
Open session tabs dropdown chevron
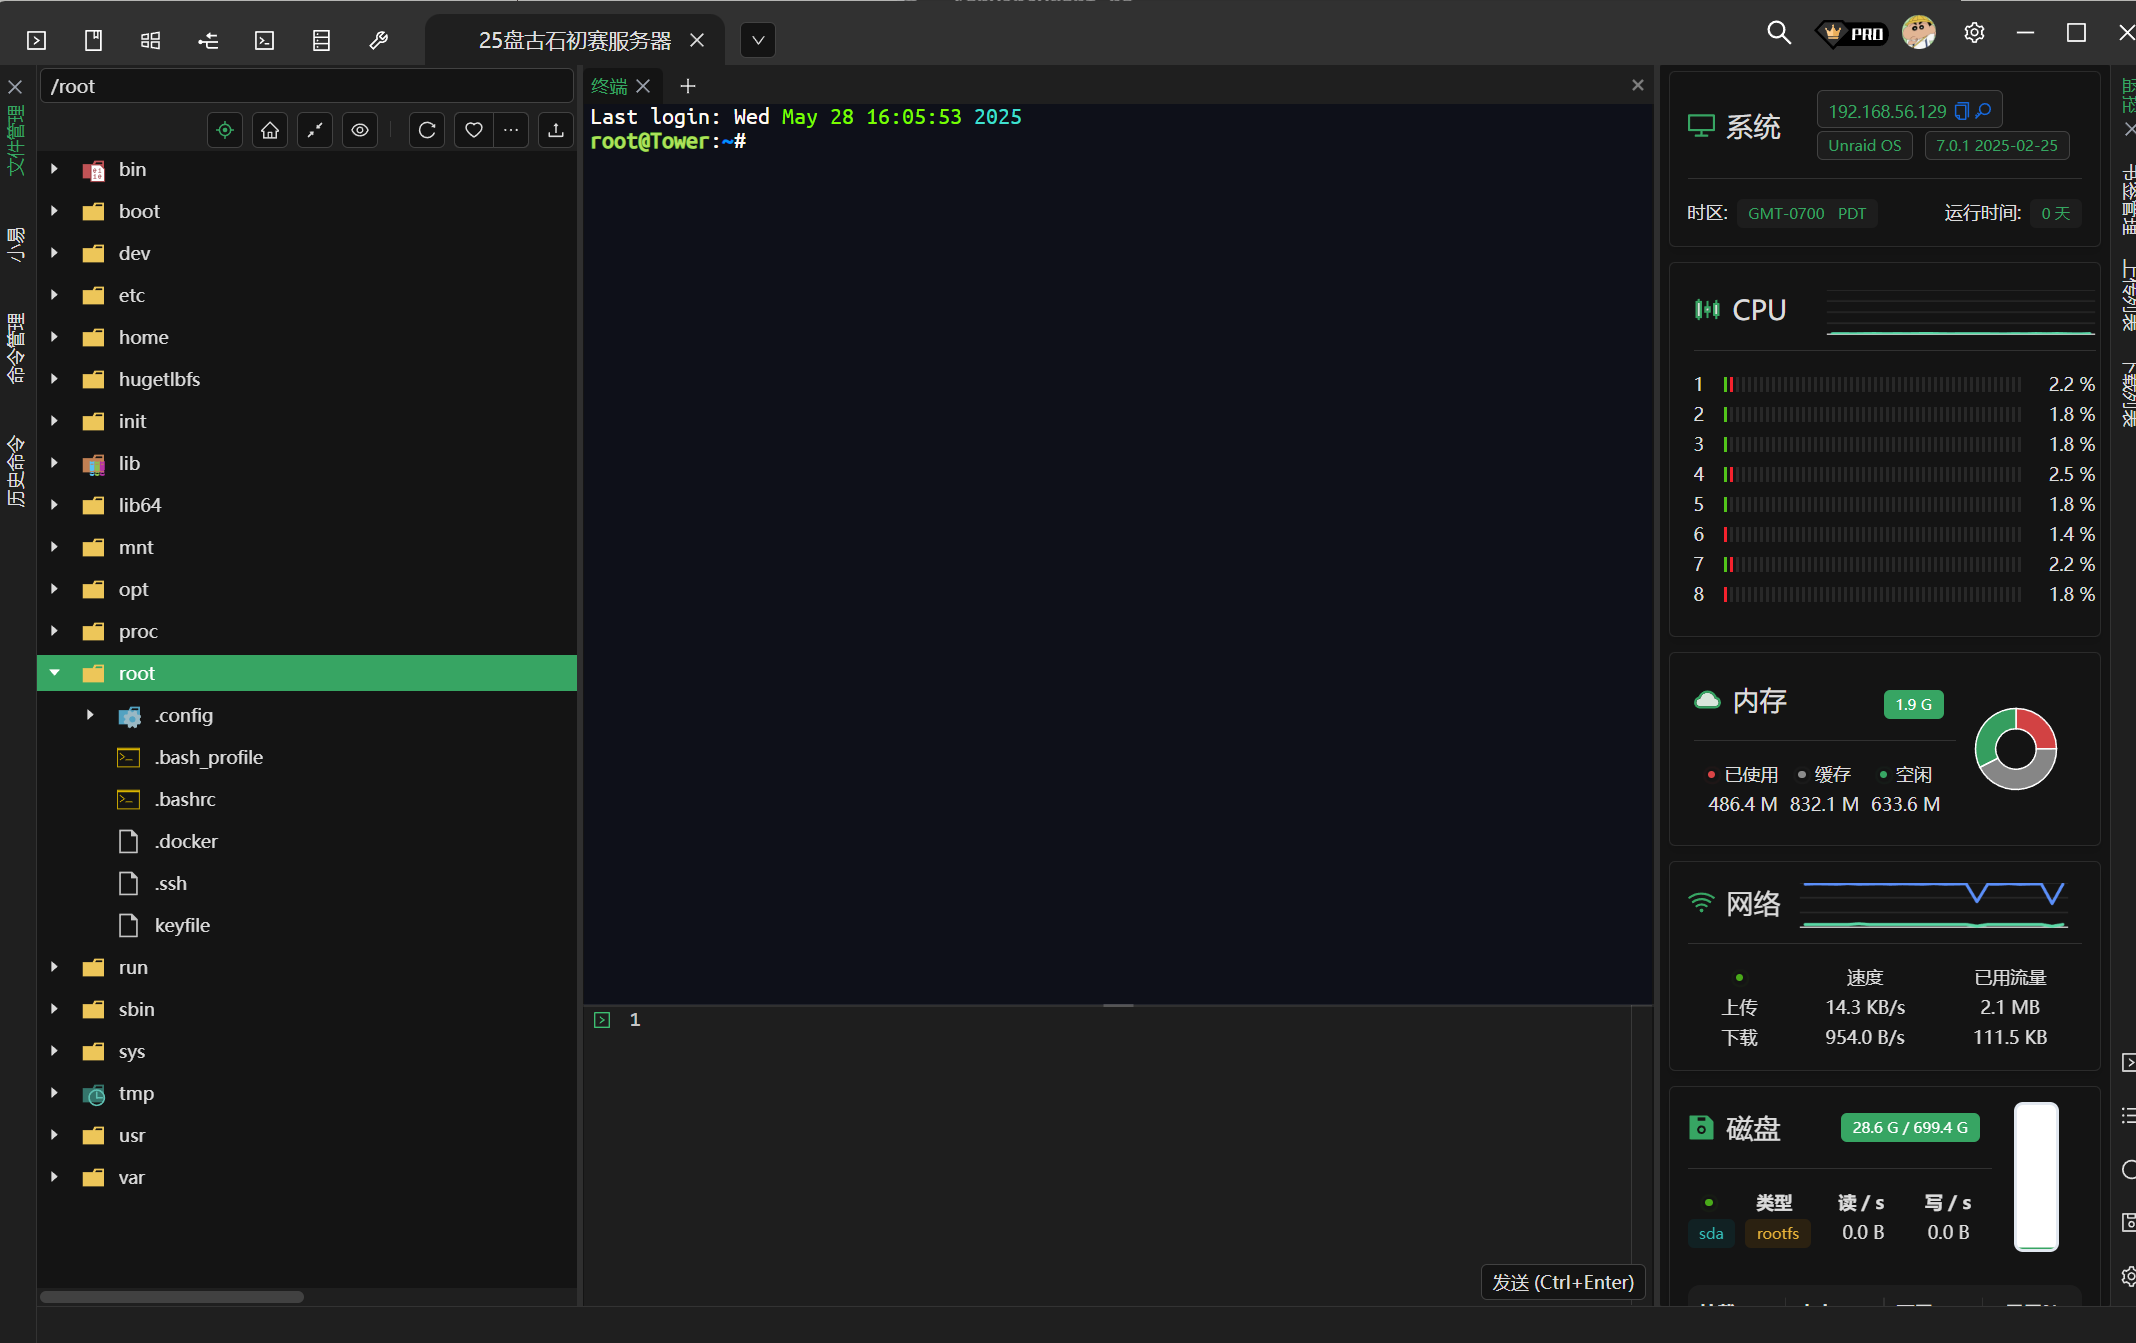point(758,40)
